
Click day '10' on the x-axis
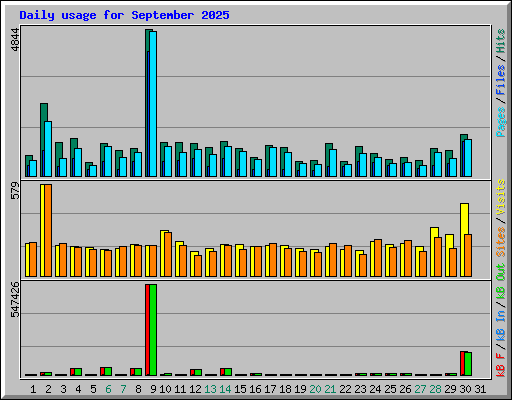(x=165, y=389)
